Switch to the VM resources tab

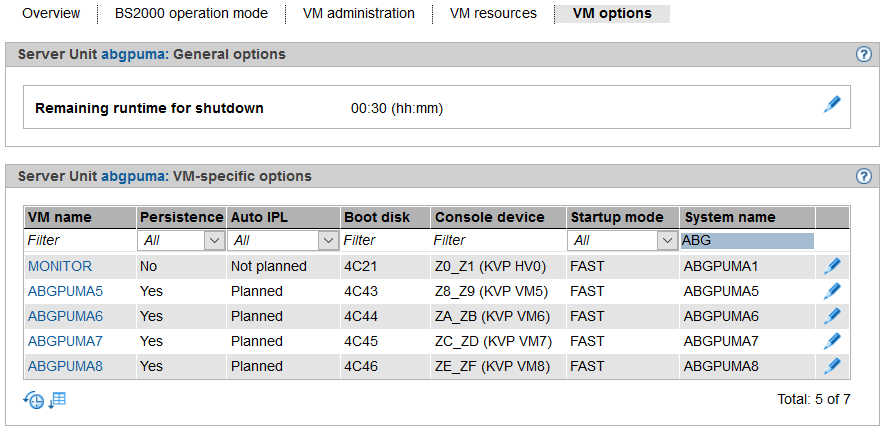[493, 14]
